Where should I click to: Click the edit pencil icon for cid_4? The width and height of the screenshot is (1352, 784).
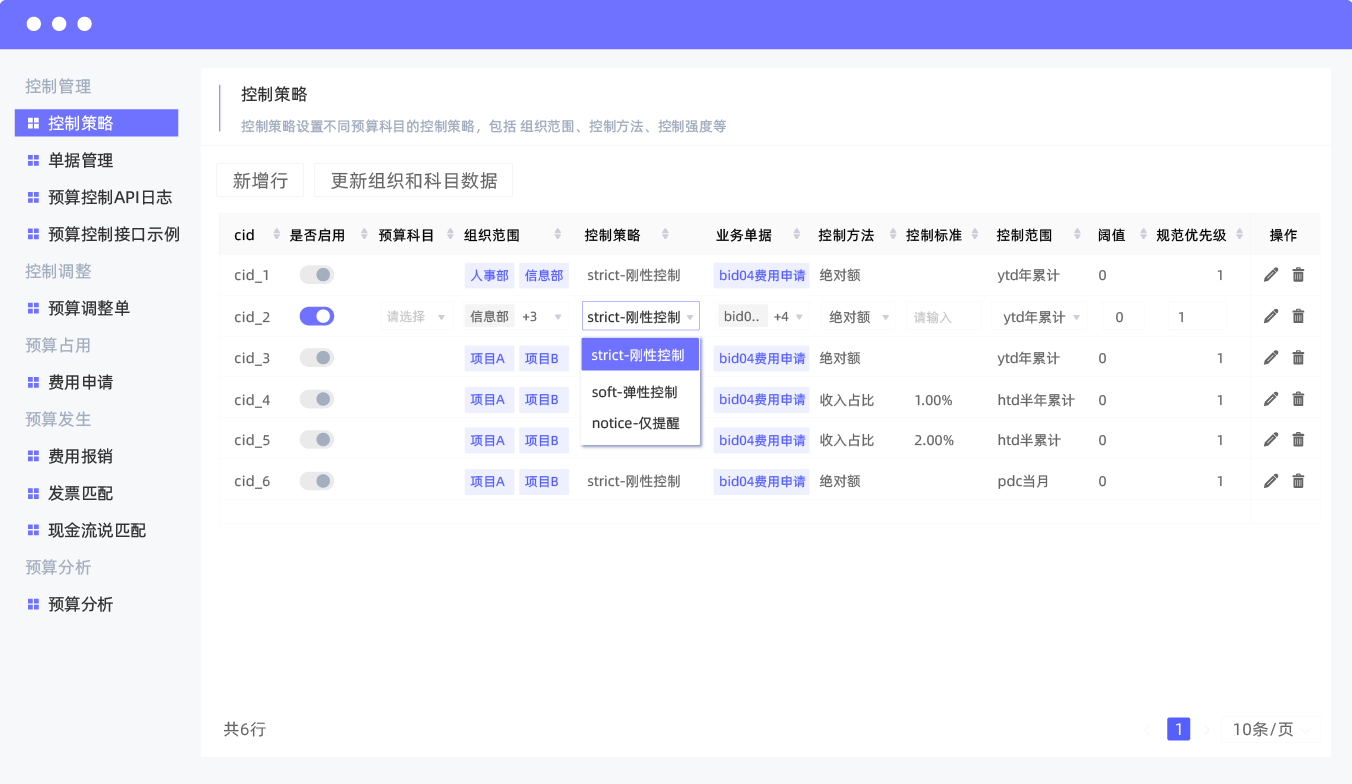tap(1271, 399)
